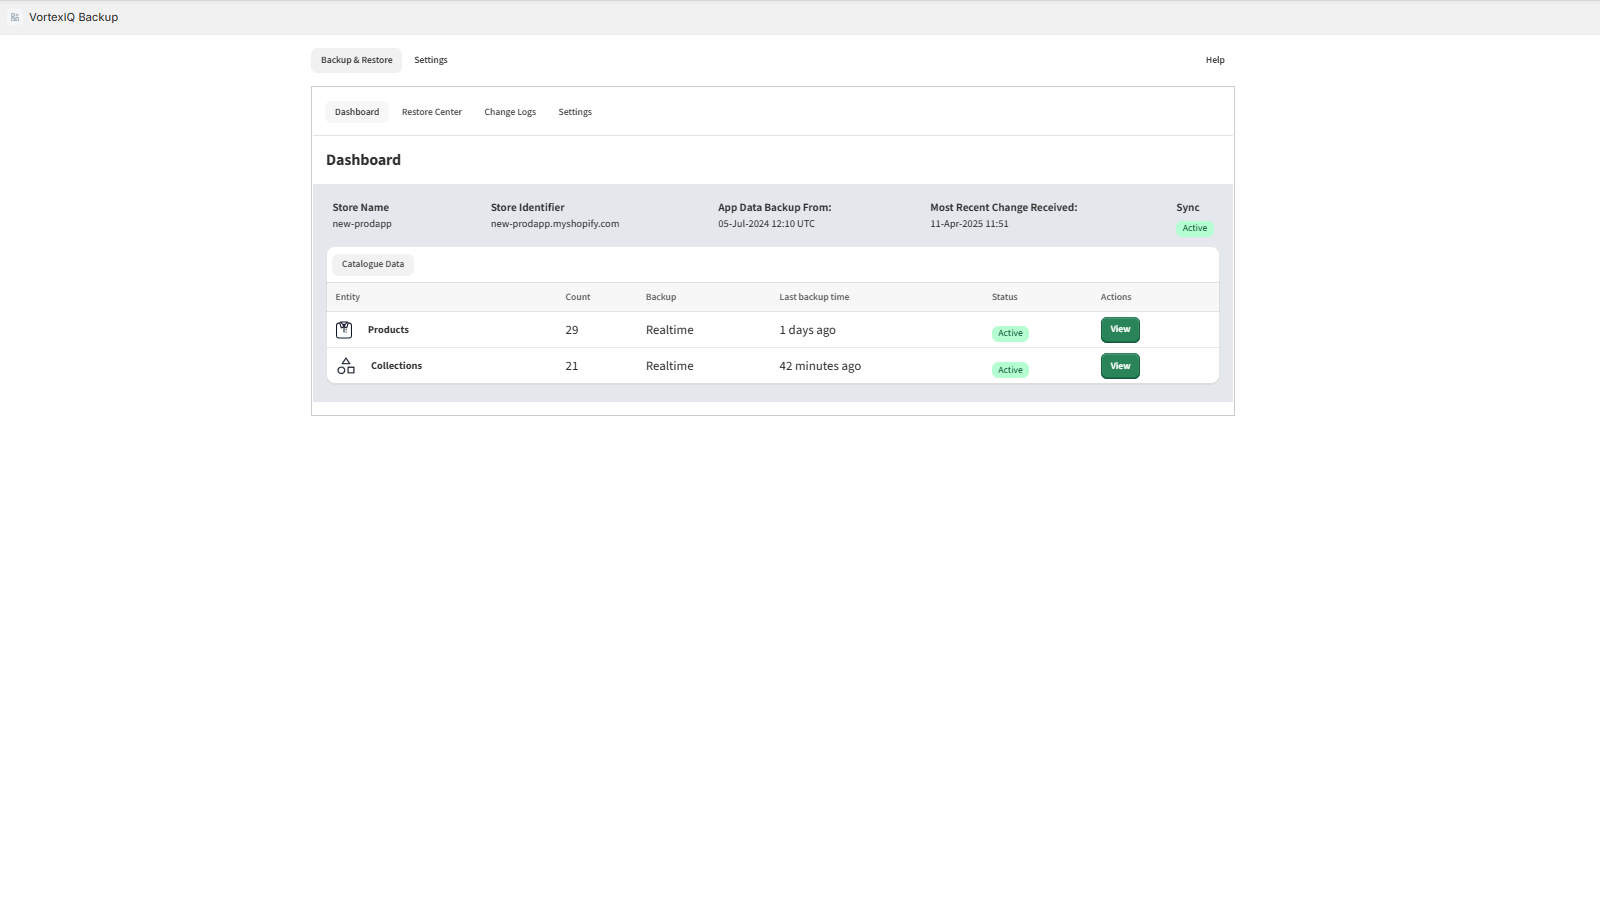The image size is (1600, 900).
Task: Open the Change Logs tab
Action: pyautogui.click(x=510, y=112)
